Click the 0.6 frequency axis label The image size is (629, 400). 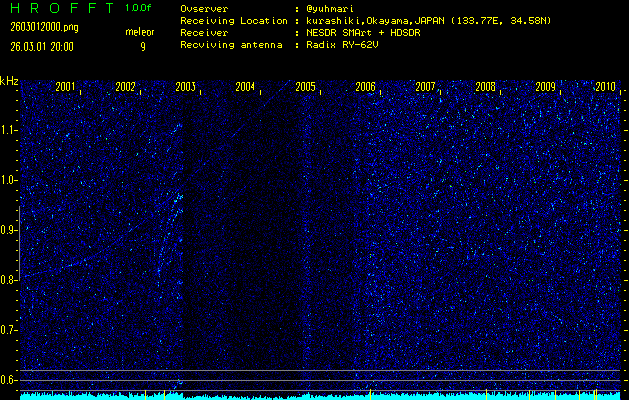[x=8, y=380]
